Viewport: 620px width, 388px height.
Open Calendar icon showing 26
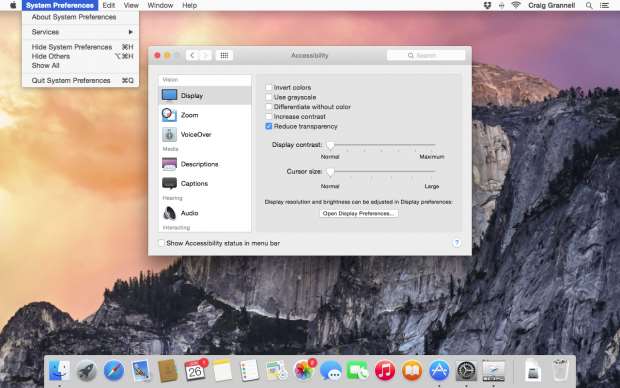pyautogui.click(x=195, y=371)
